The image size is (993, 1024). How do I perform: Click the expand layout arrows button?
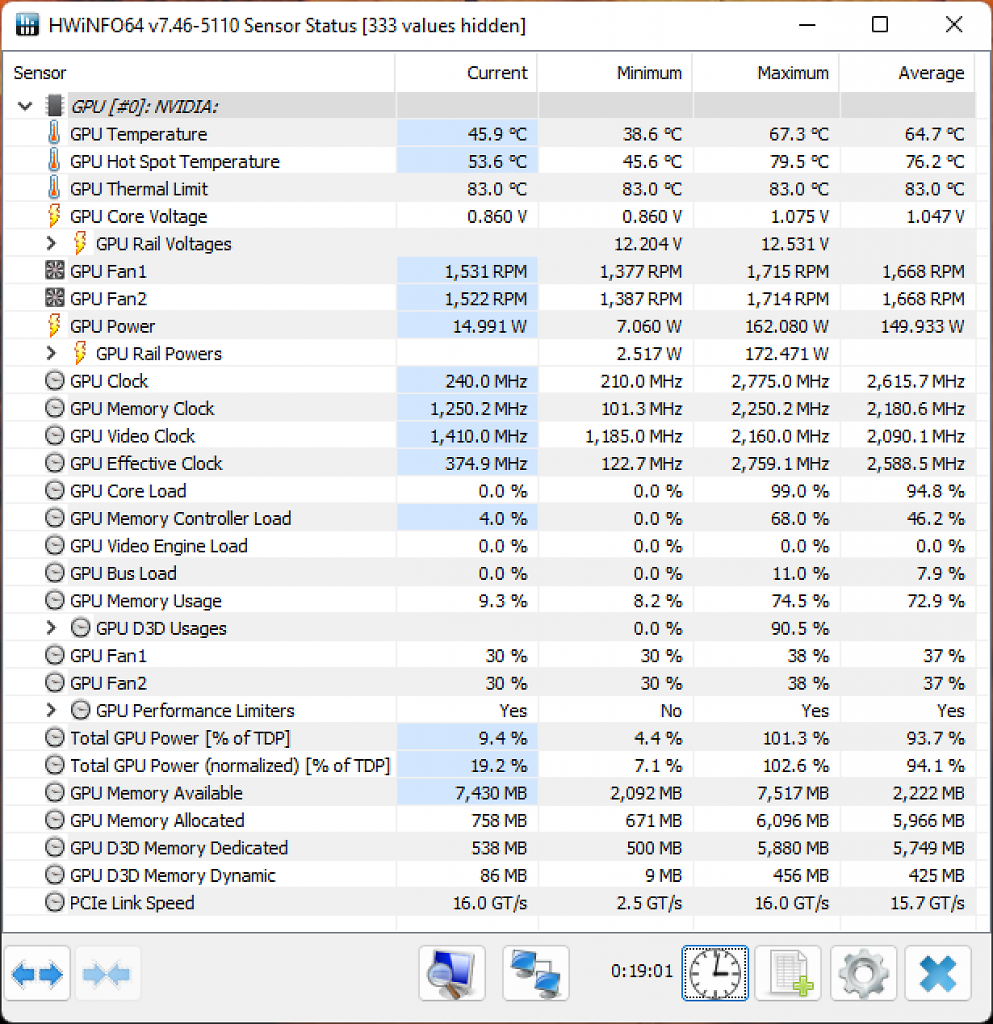click(37, 974)
